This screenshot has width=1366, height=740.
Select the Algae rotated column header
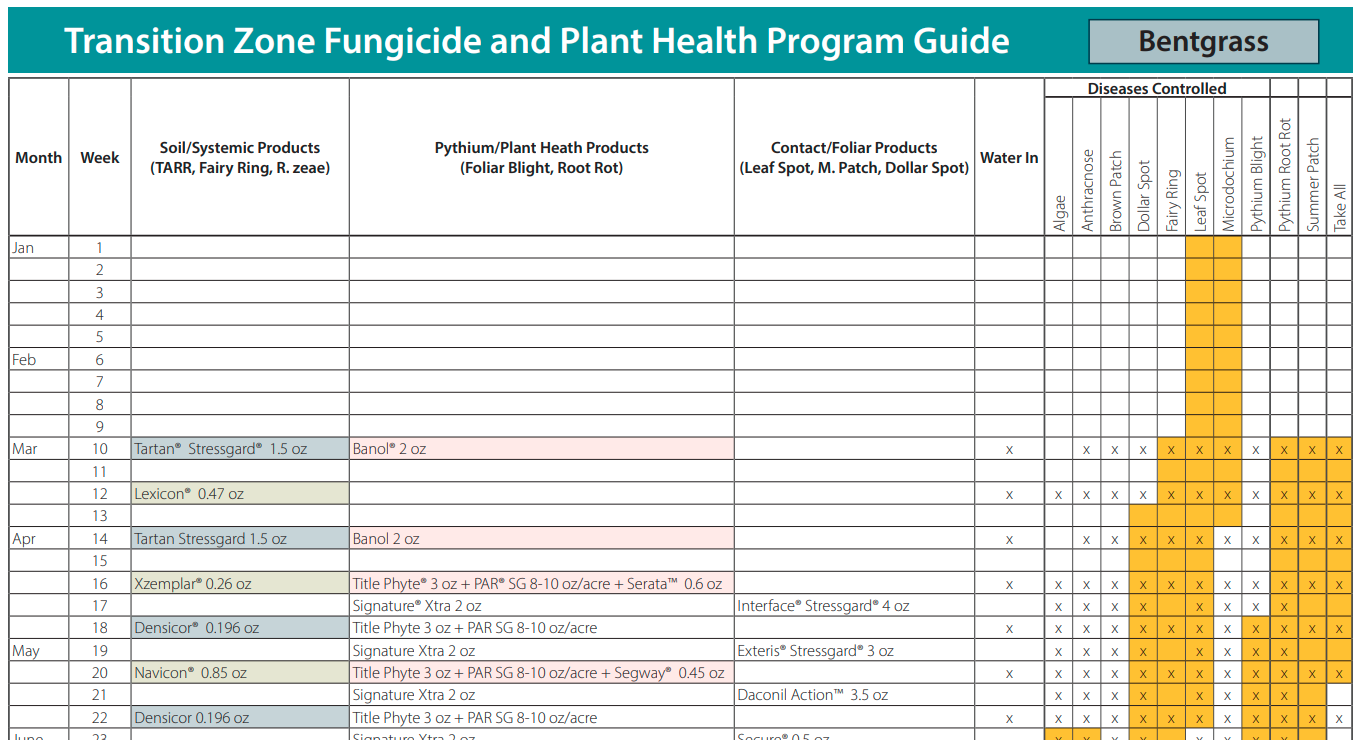tap(1060, 213)
